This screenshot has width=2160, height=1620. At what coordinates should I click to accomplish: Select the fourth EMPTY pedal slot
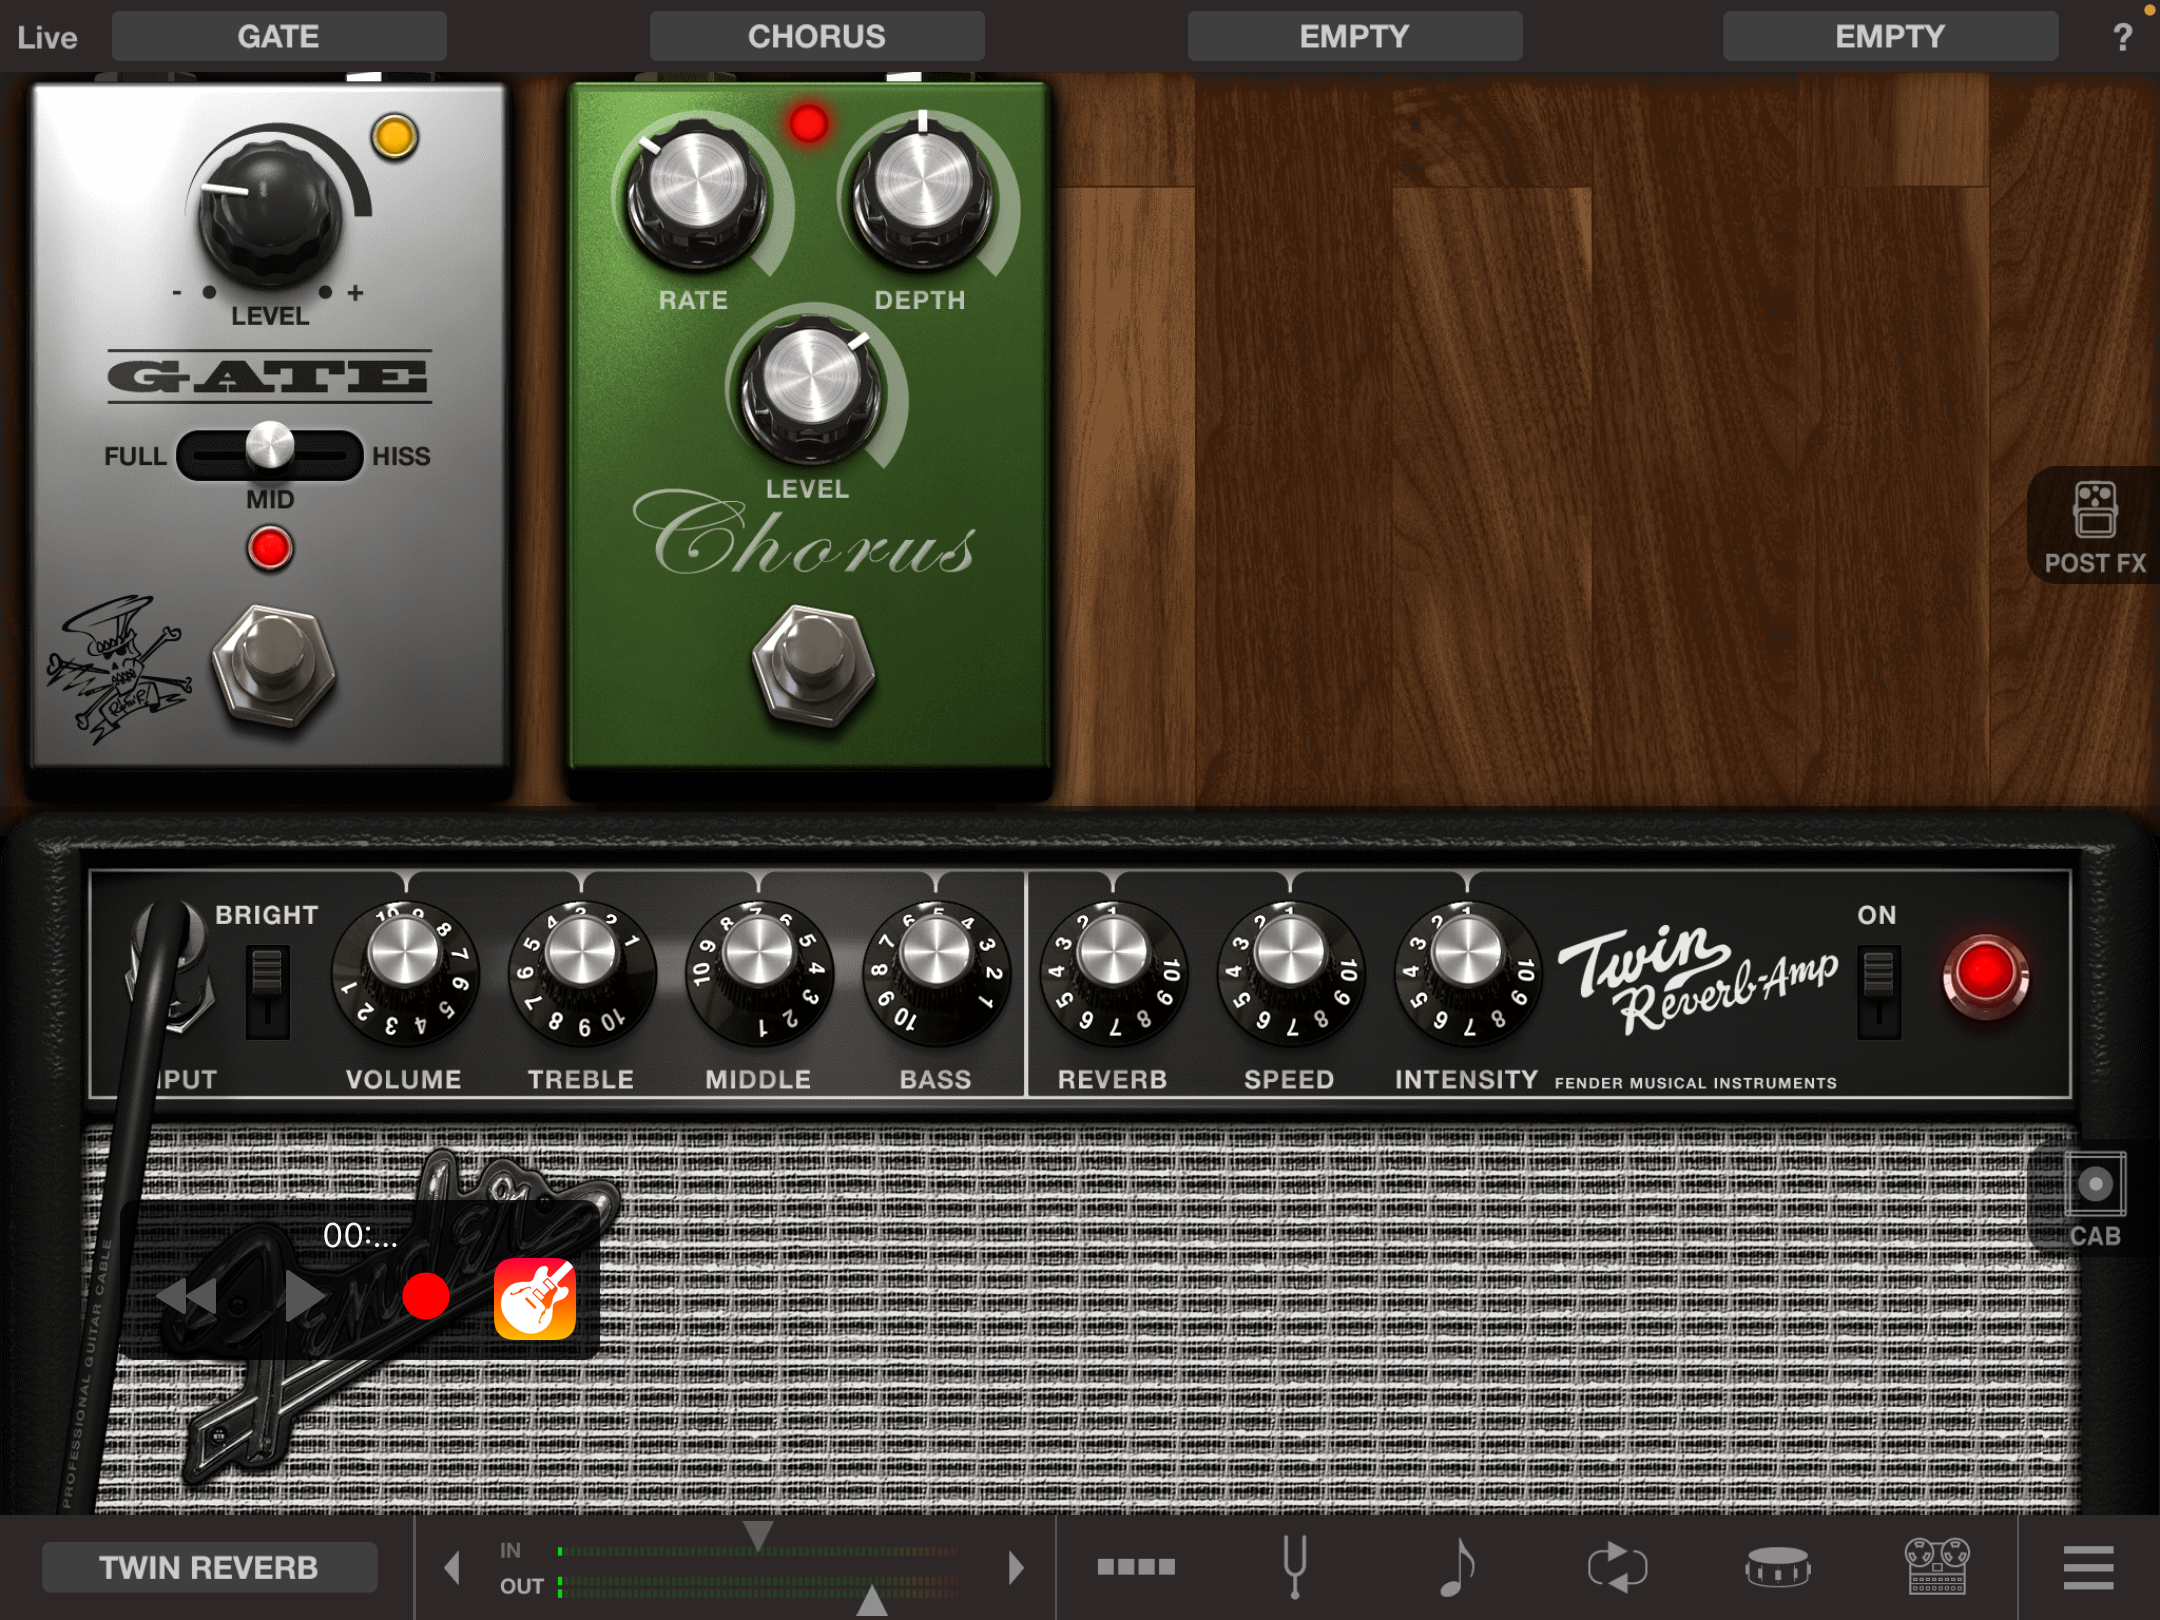(x=1890, y=37)
